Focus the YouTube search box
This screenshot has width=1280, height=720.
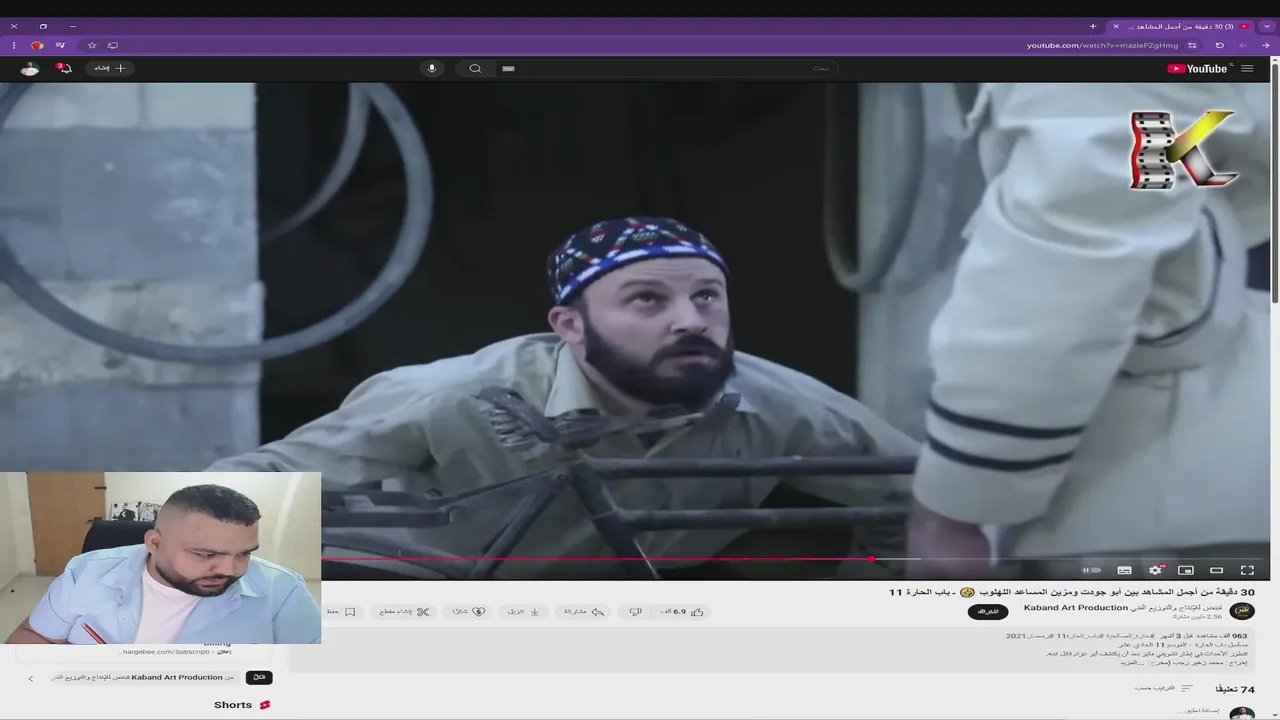(665, 68)
